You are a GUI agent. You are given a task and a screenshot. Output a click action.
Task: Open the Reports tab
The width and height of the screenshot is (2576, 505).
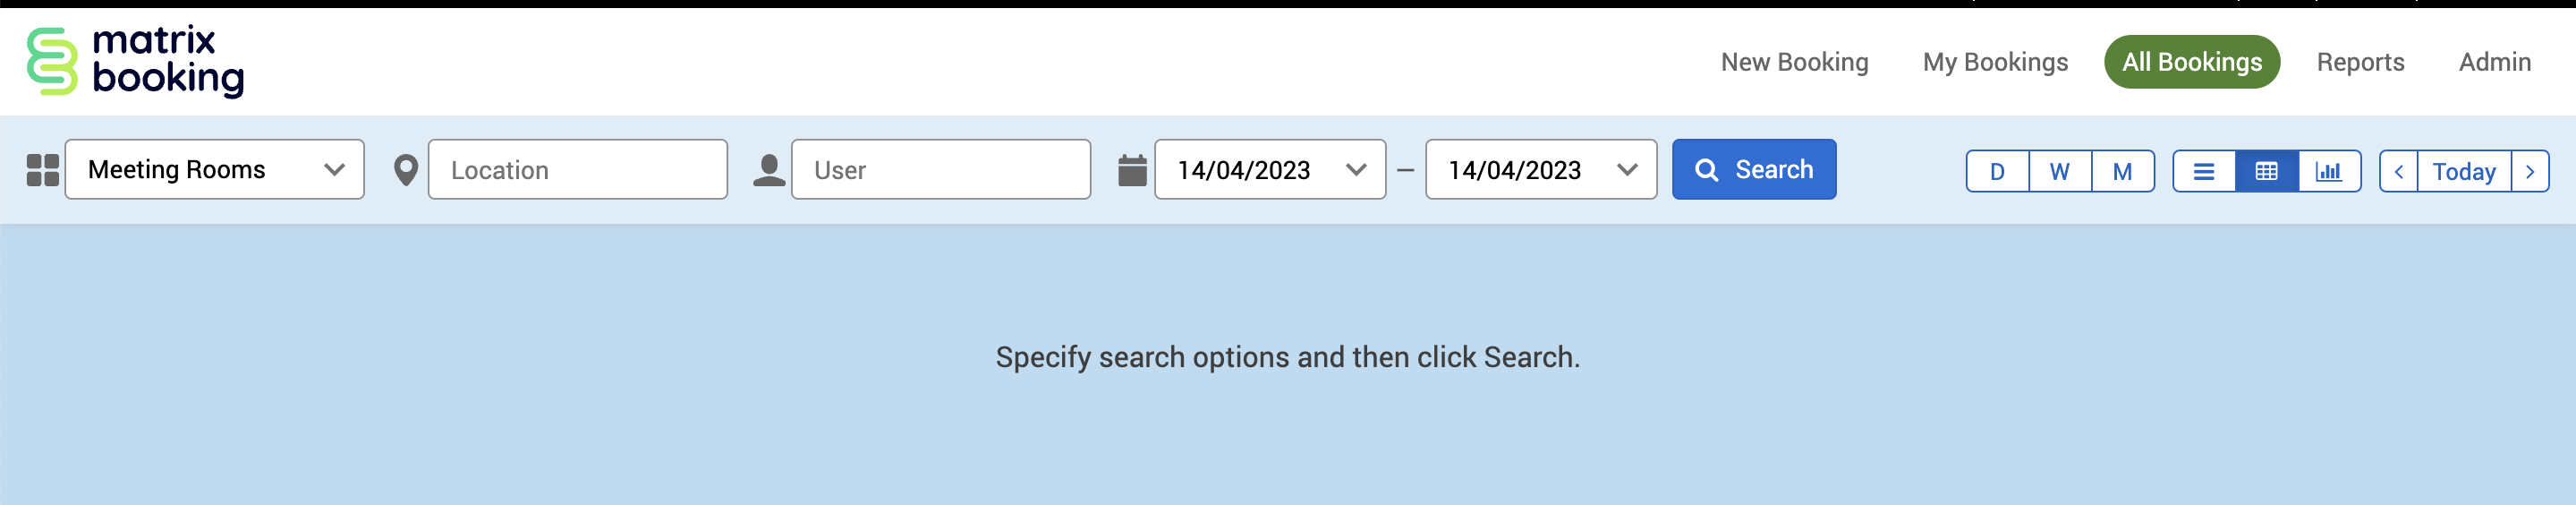(2360, 62)
